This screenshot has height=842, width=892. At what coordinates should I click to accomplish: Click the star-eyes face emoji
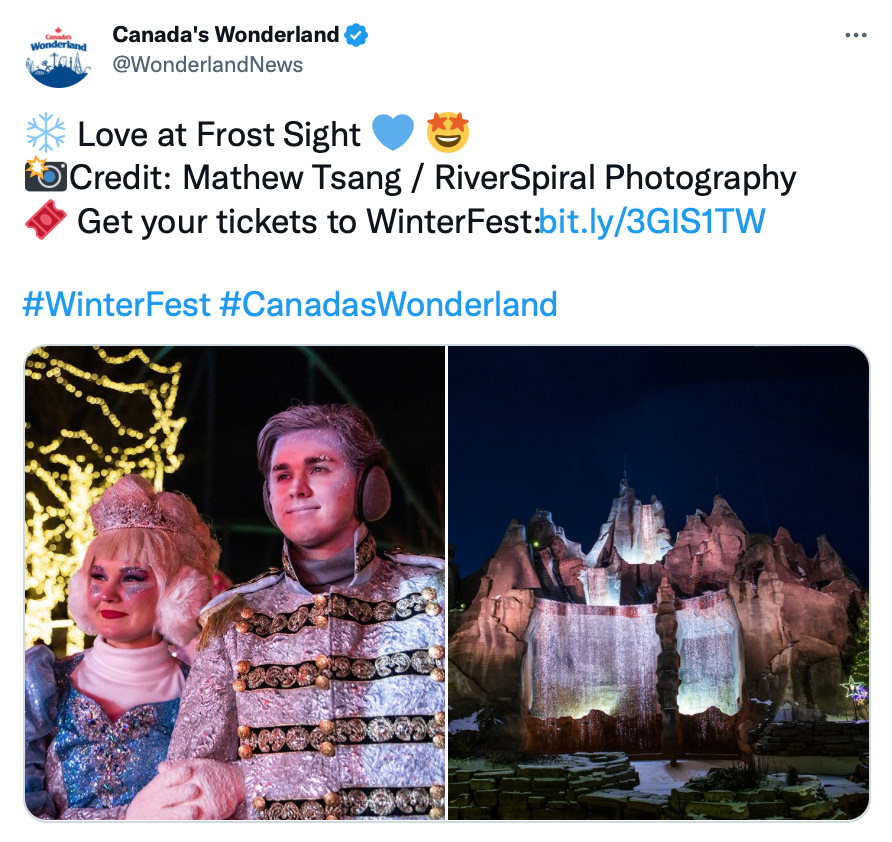448,133
